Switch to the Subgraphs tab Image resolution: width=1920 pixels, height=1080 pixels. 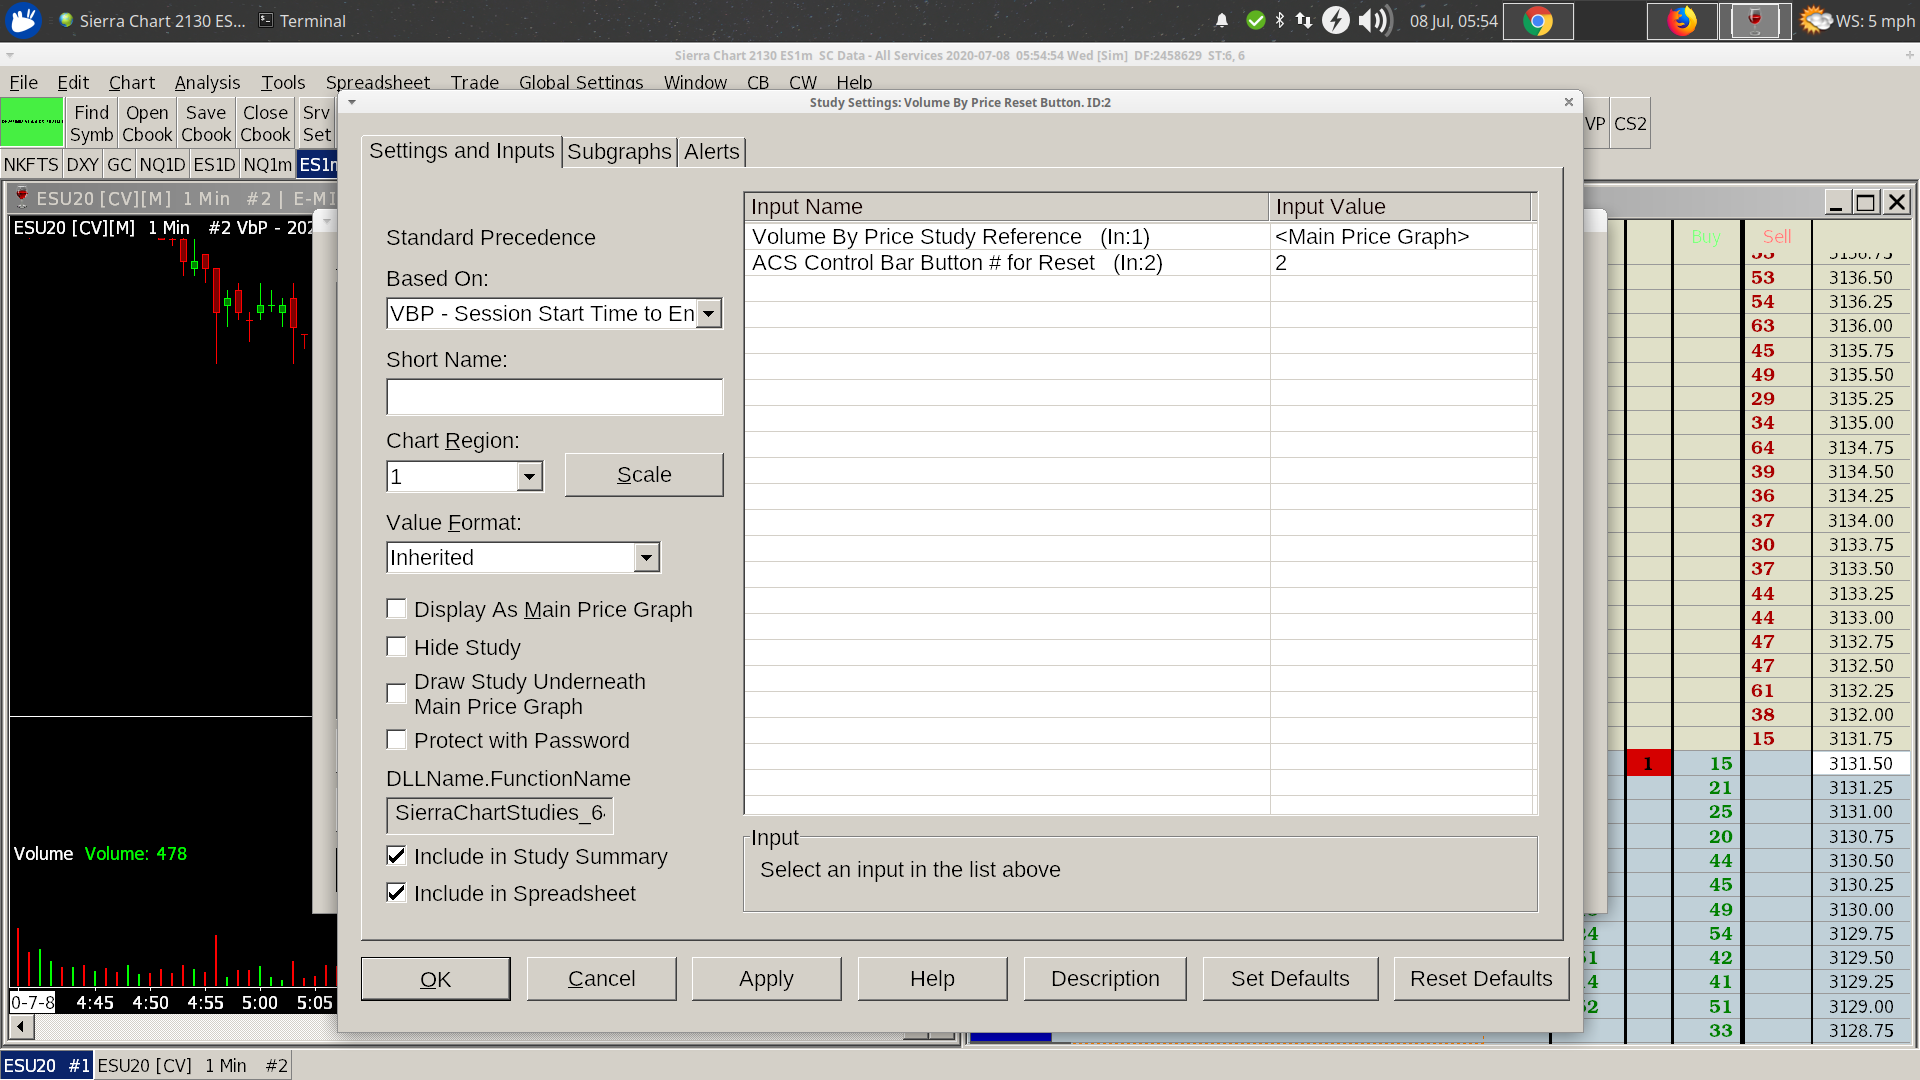point(619,152)
